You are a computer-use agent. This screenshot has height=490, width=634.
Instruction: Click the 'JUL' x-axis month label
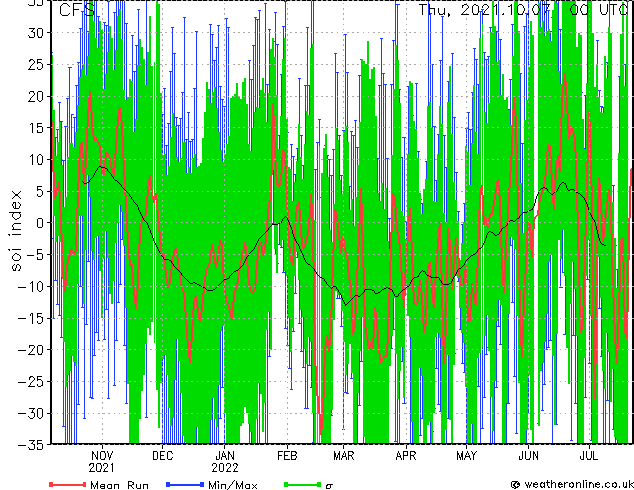pyautogui.click(x=589, y=456)
